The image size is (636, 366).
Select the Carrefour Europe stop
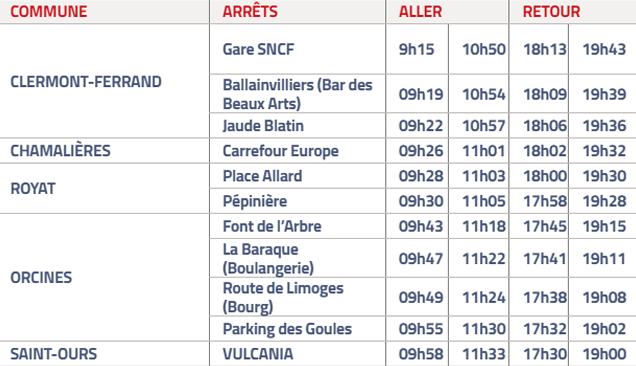[280, 151]
